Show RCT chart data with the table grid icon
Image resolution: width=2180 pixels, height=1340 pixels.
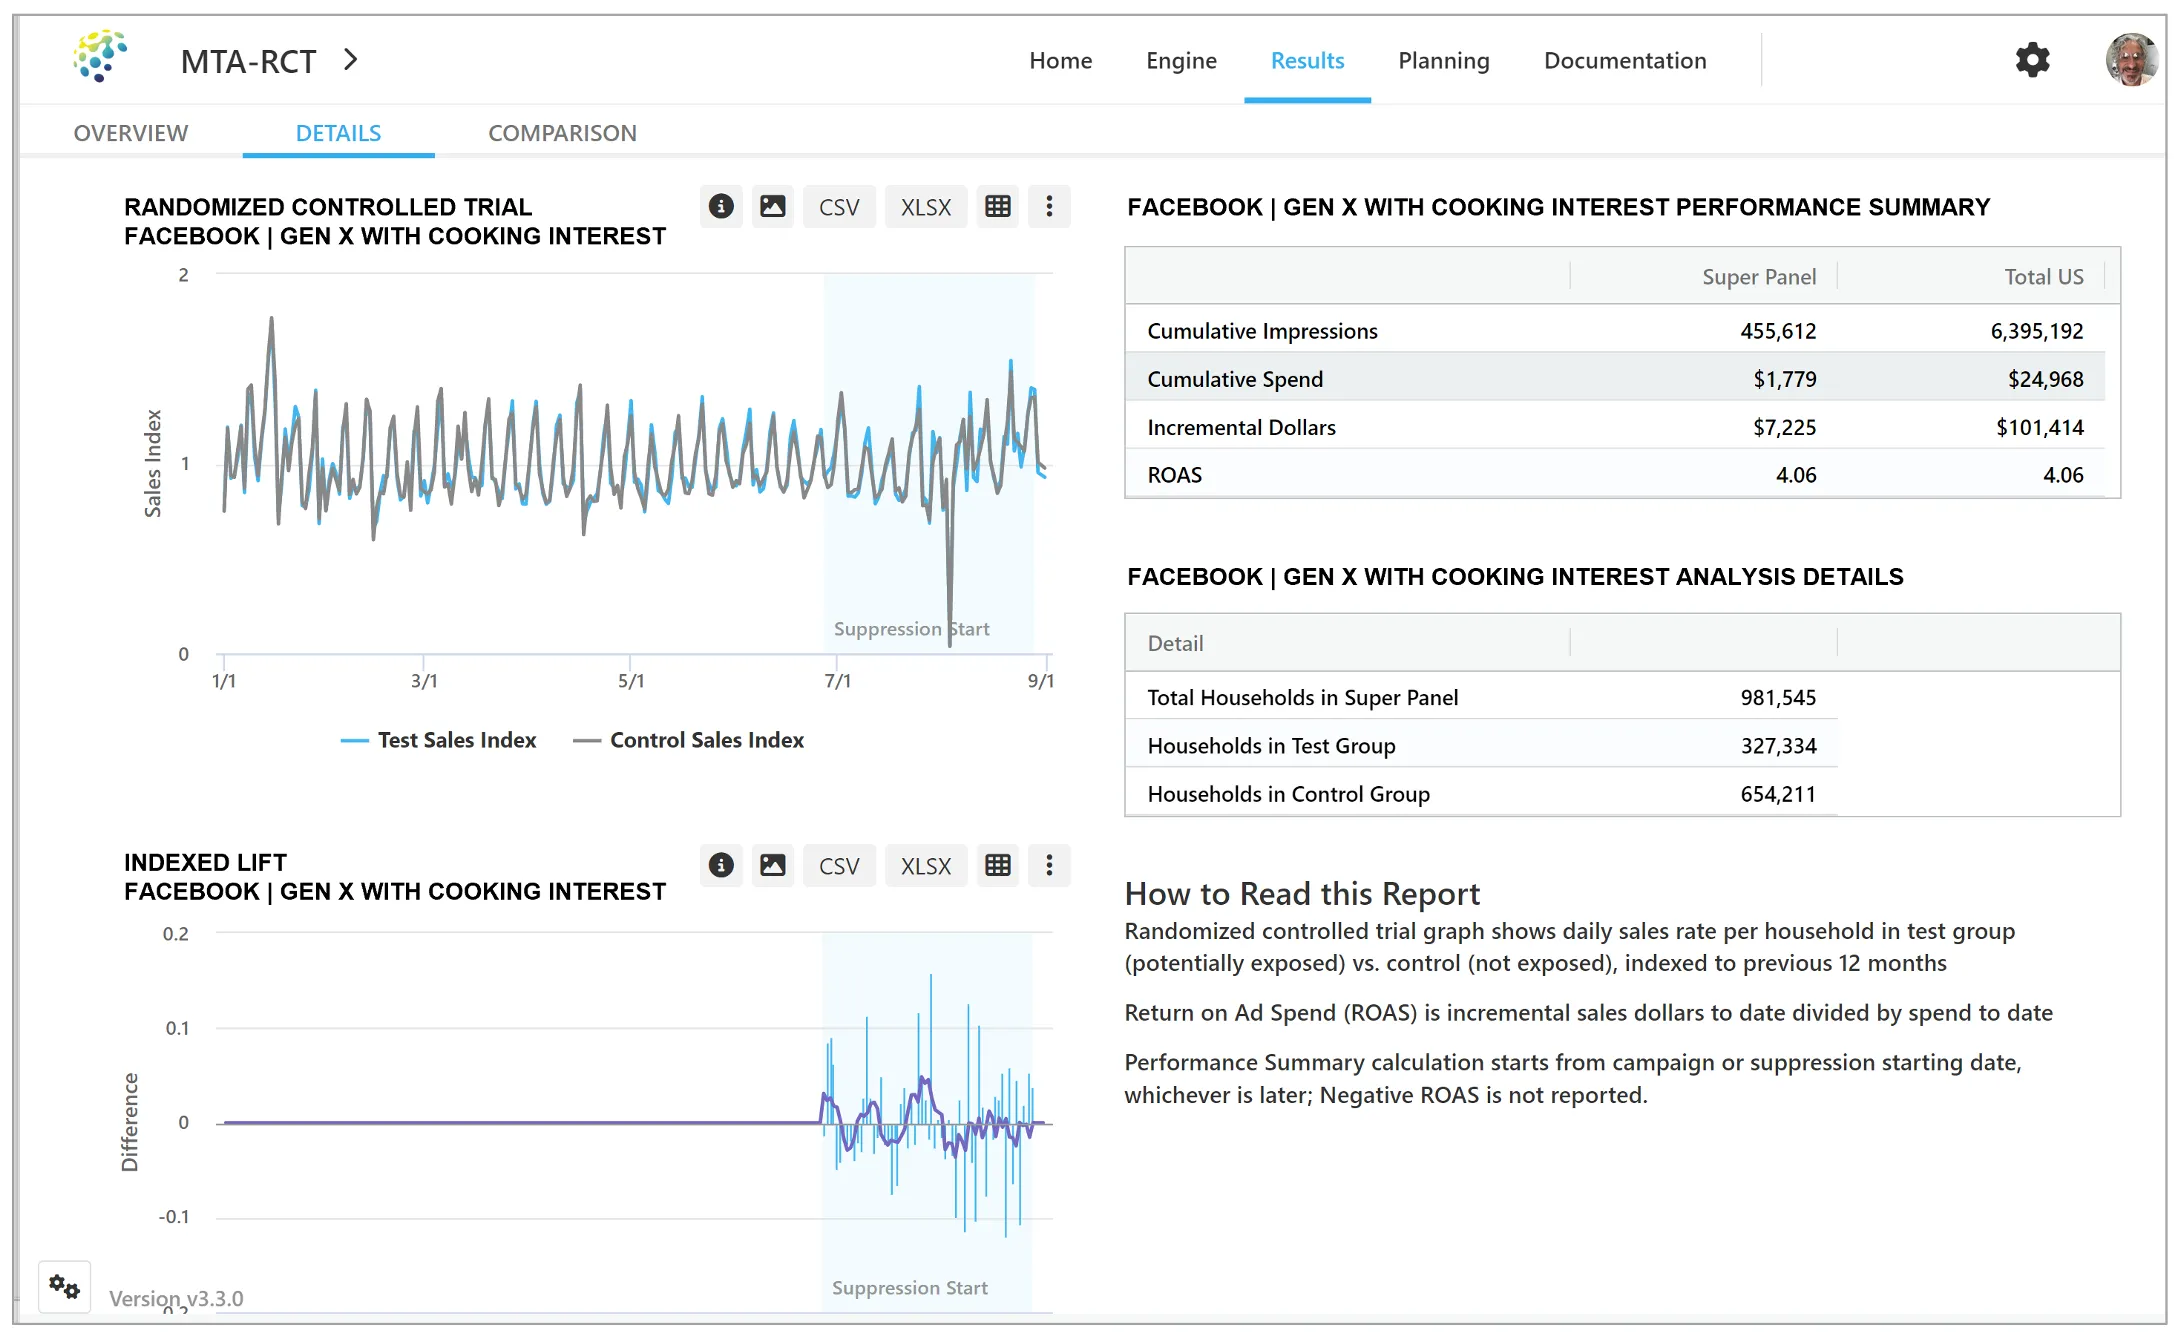click(997, 206)
